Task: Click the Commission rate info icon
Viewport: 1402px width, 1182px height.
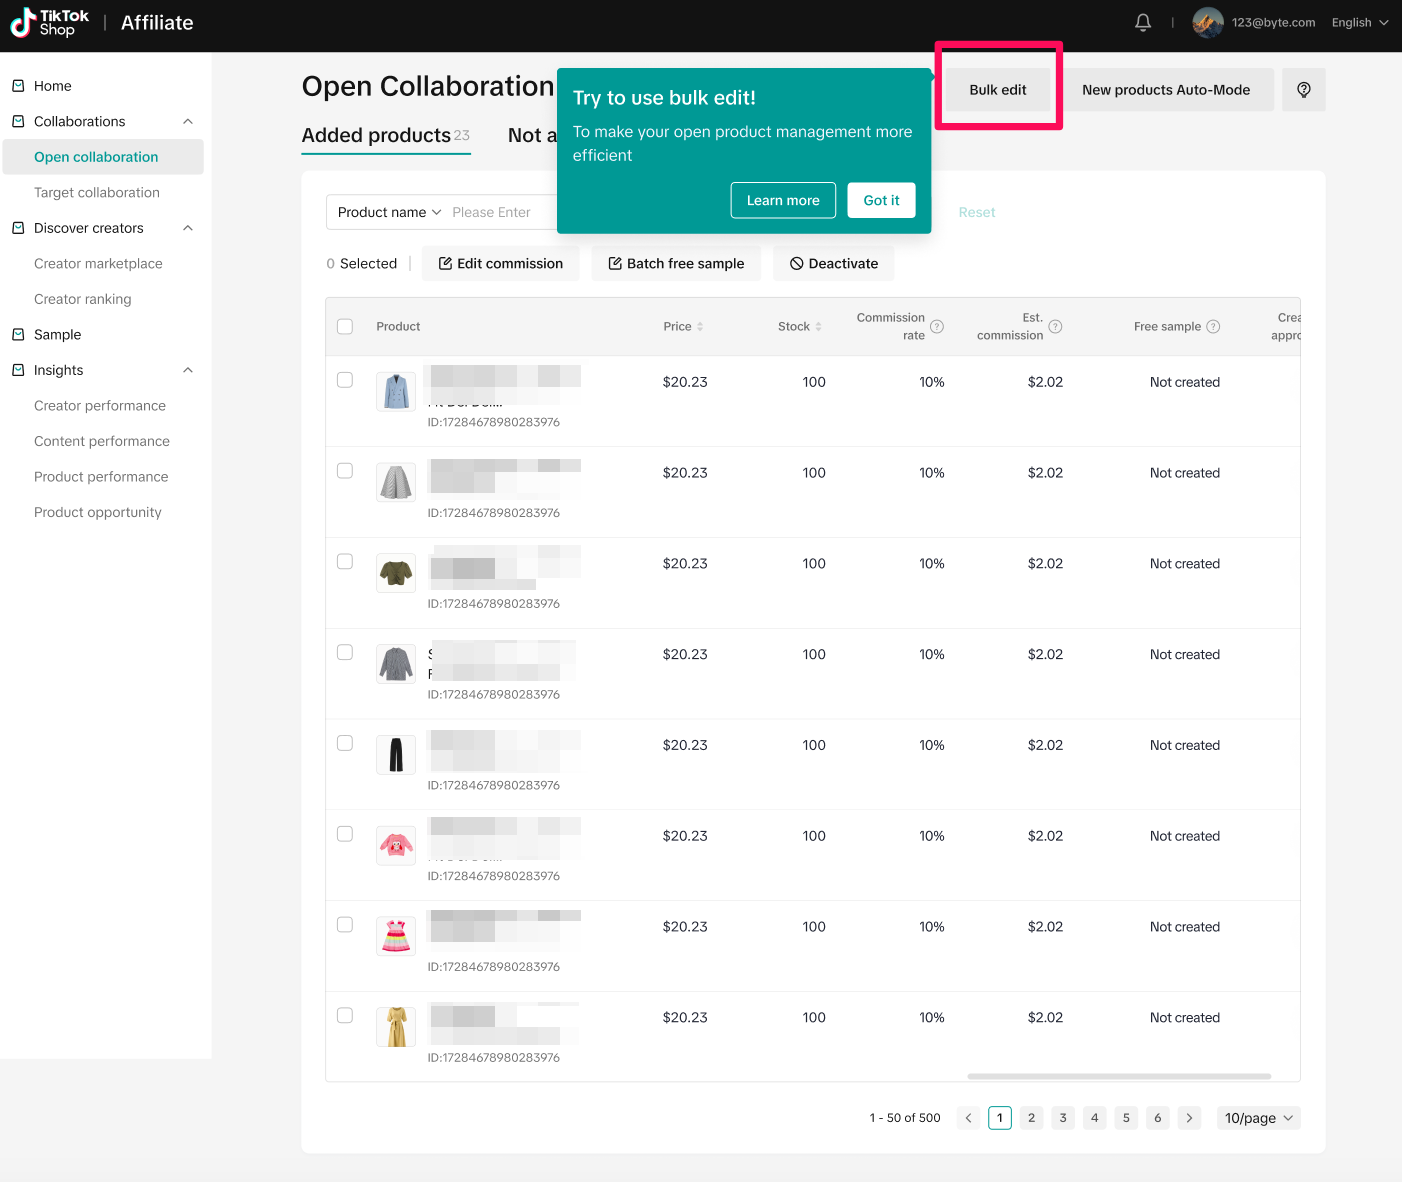Action: [937, 326]
